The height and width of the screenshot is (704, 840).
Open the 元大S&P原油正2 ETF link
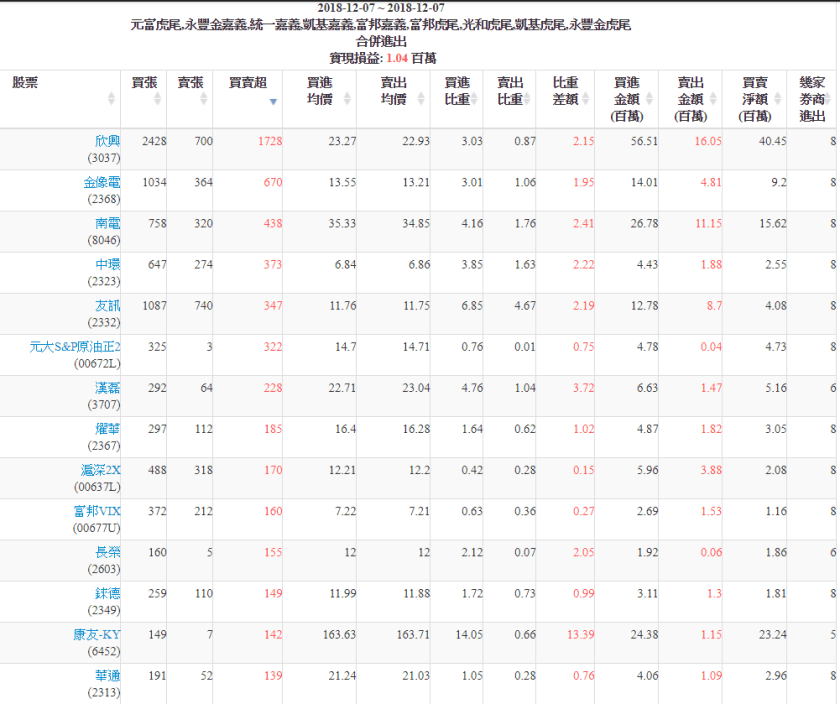pos(76,346)
